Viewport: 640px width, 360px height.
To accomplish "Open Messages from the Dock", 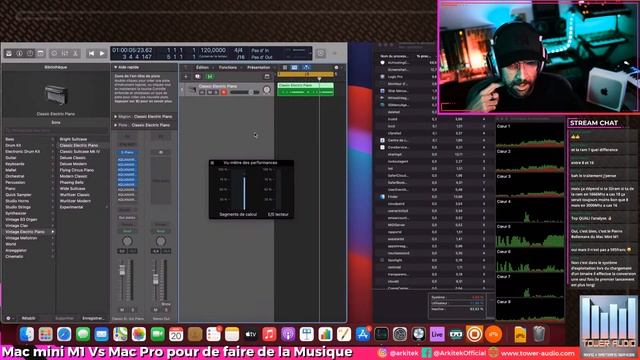I will 83,334.
